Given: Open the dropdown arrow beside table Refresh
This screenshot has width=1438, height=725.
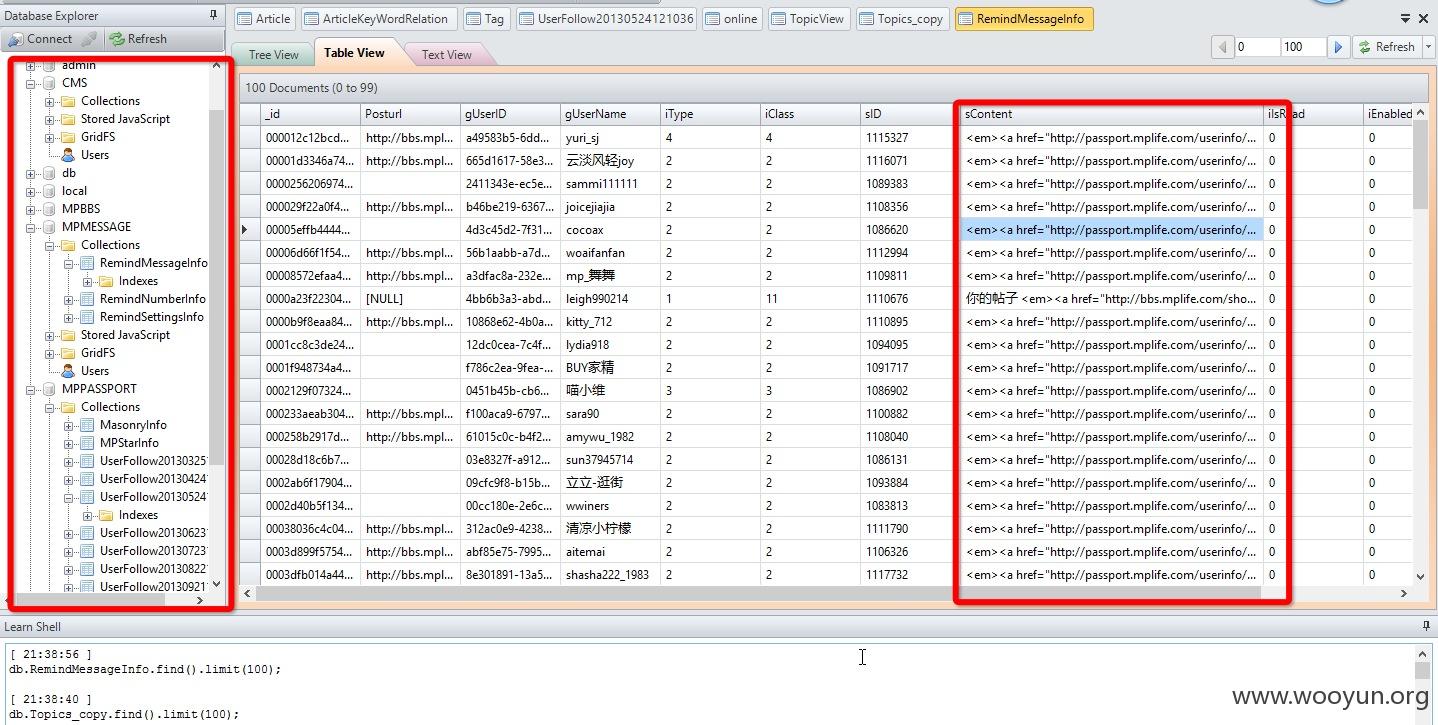Looking at the screenshot, I should pyautogui.click(x=1428, y=47).
